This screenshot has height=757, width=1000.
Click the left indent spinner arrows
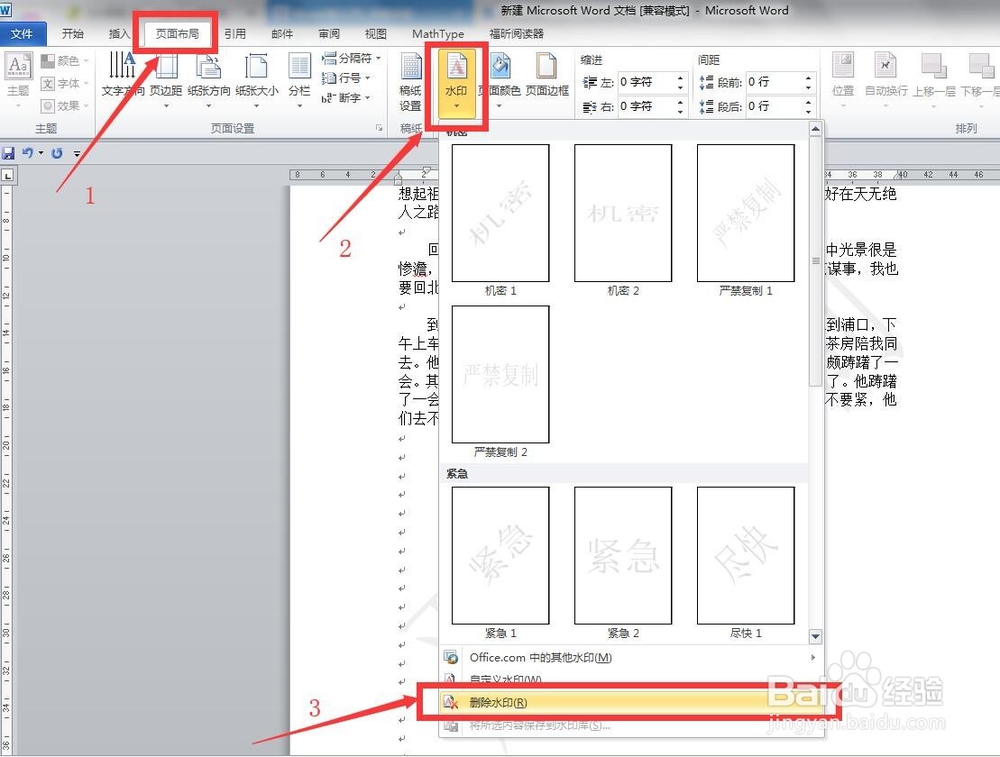[x=680, y=82]
